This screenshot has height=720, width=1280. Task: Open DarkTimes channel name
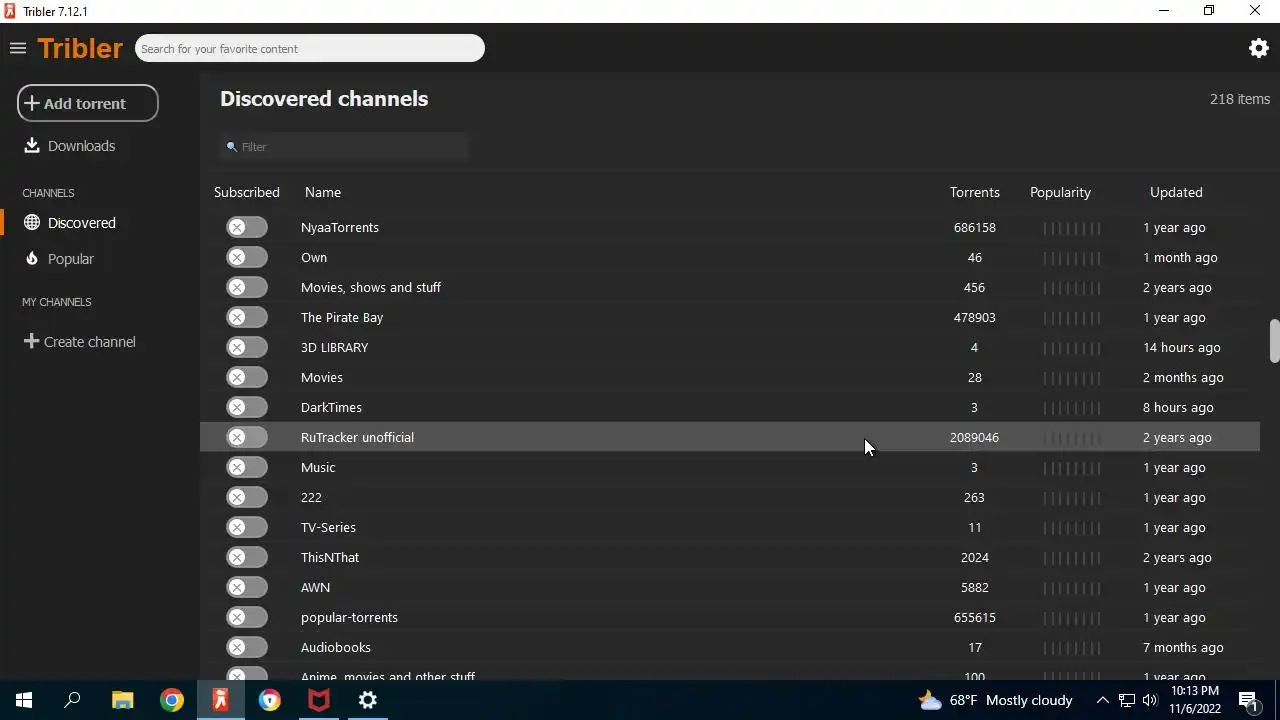coord(331,407)
